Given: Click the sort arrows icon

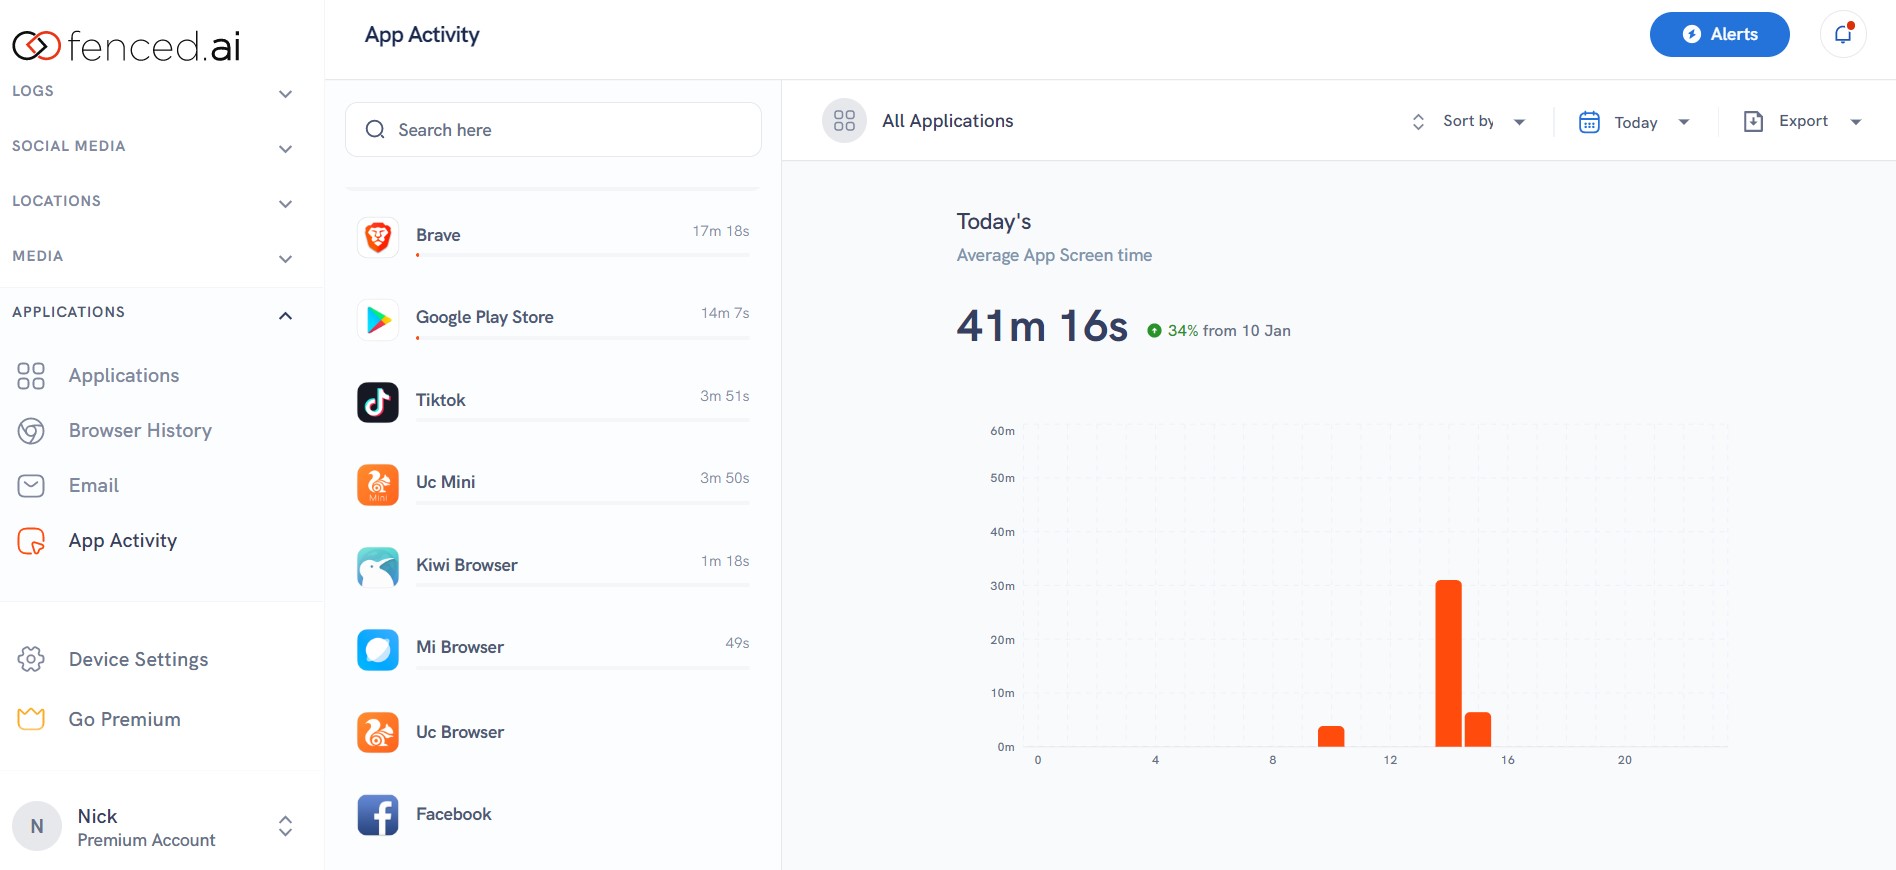Looking at the screenshot, I should [x=1418, y=122].
